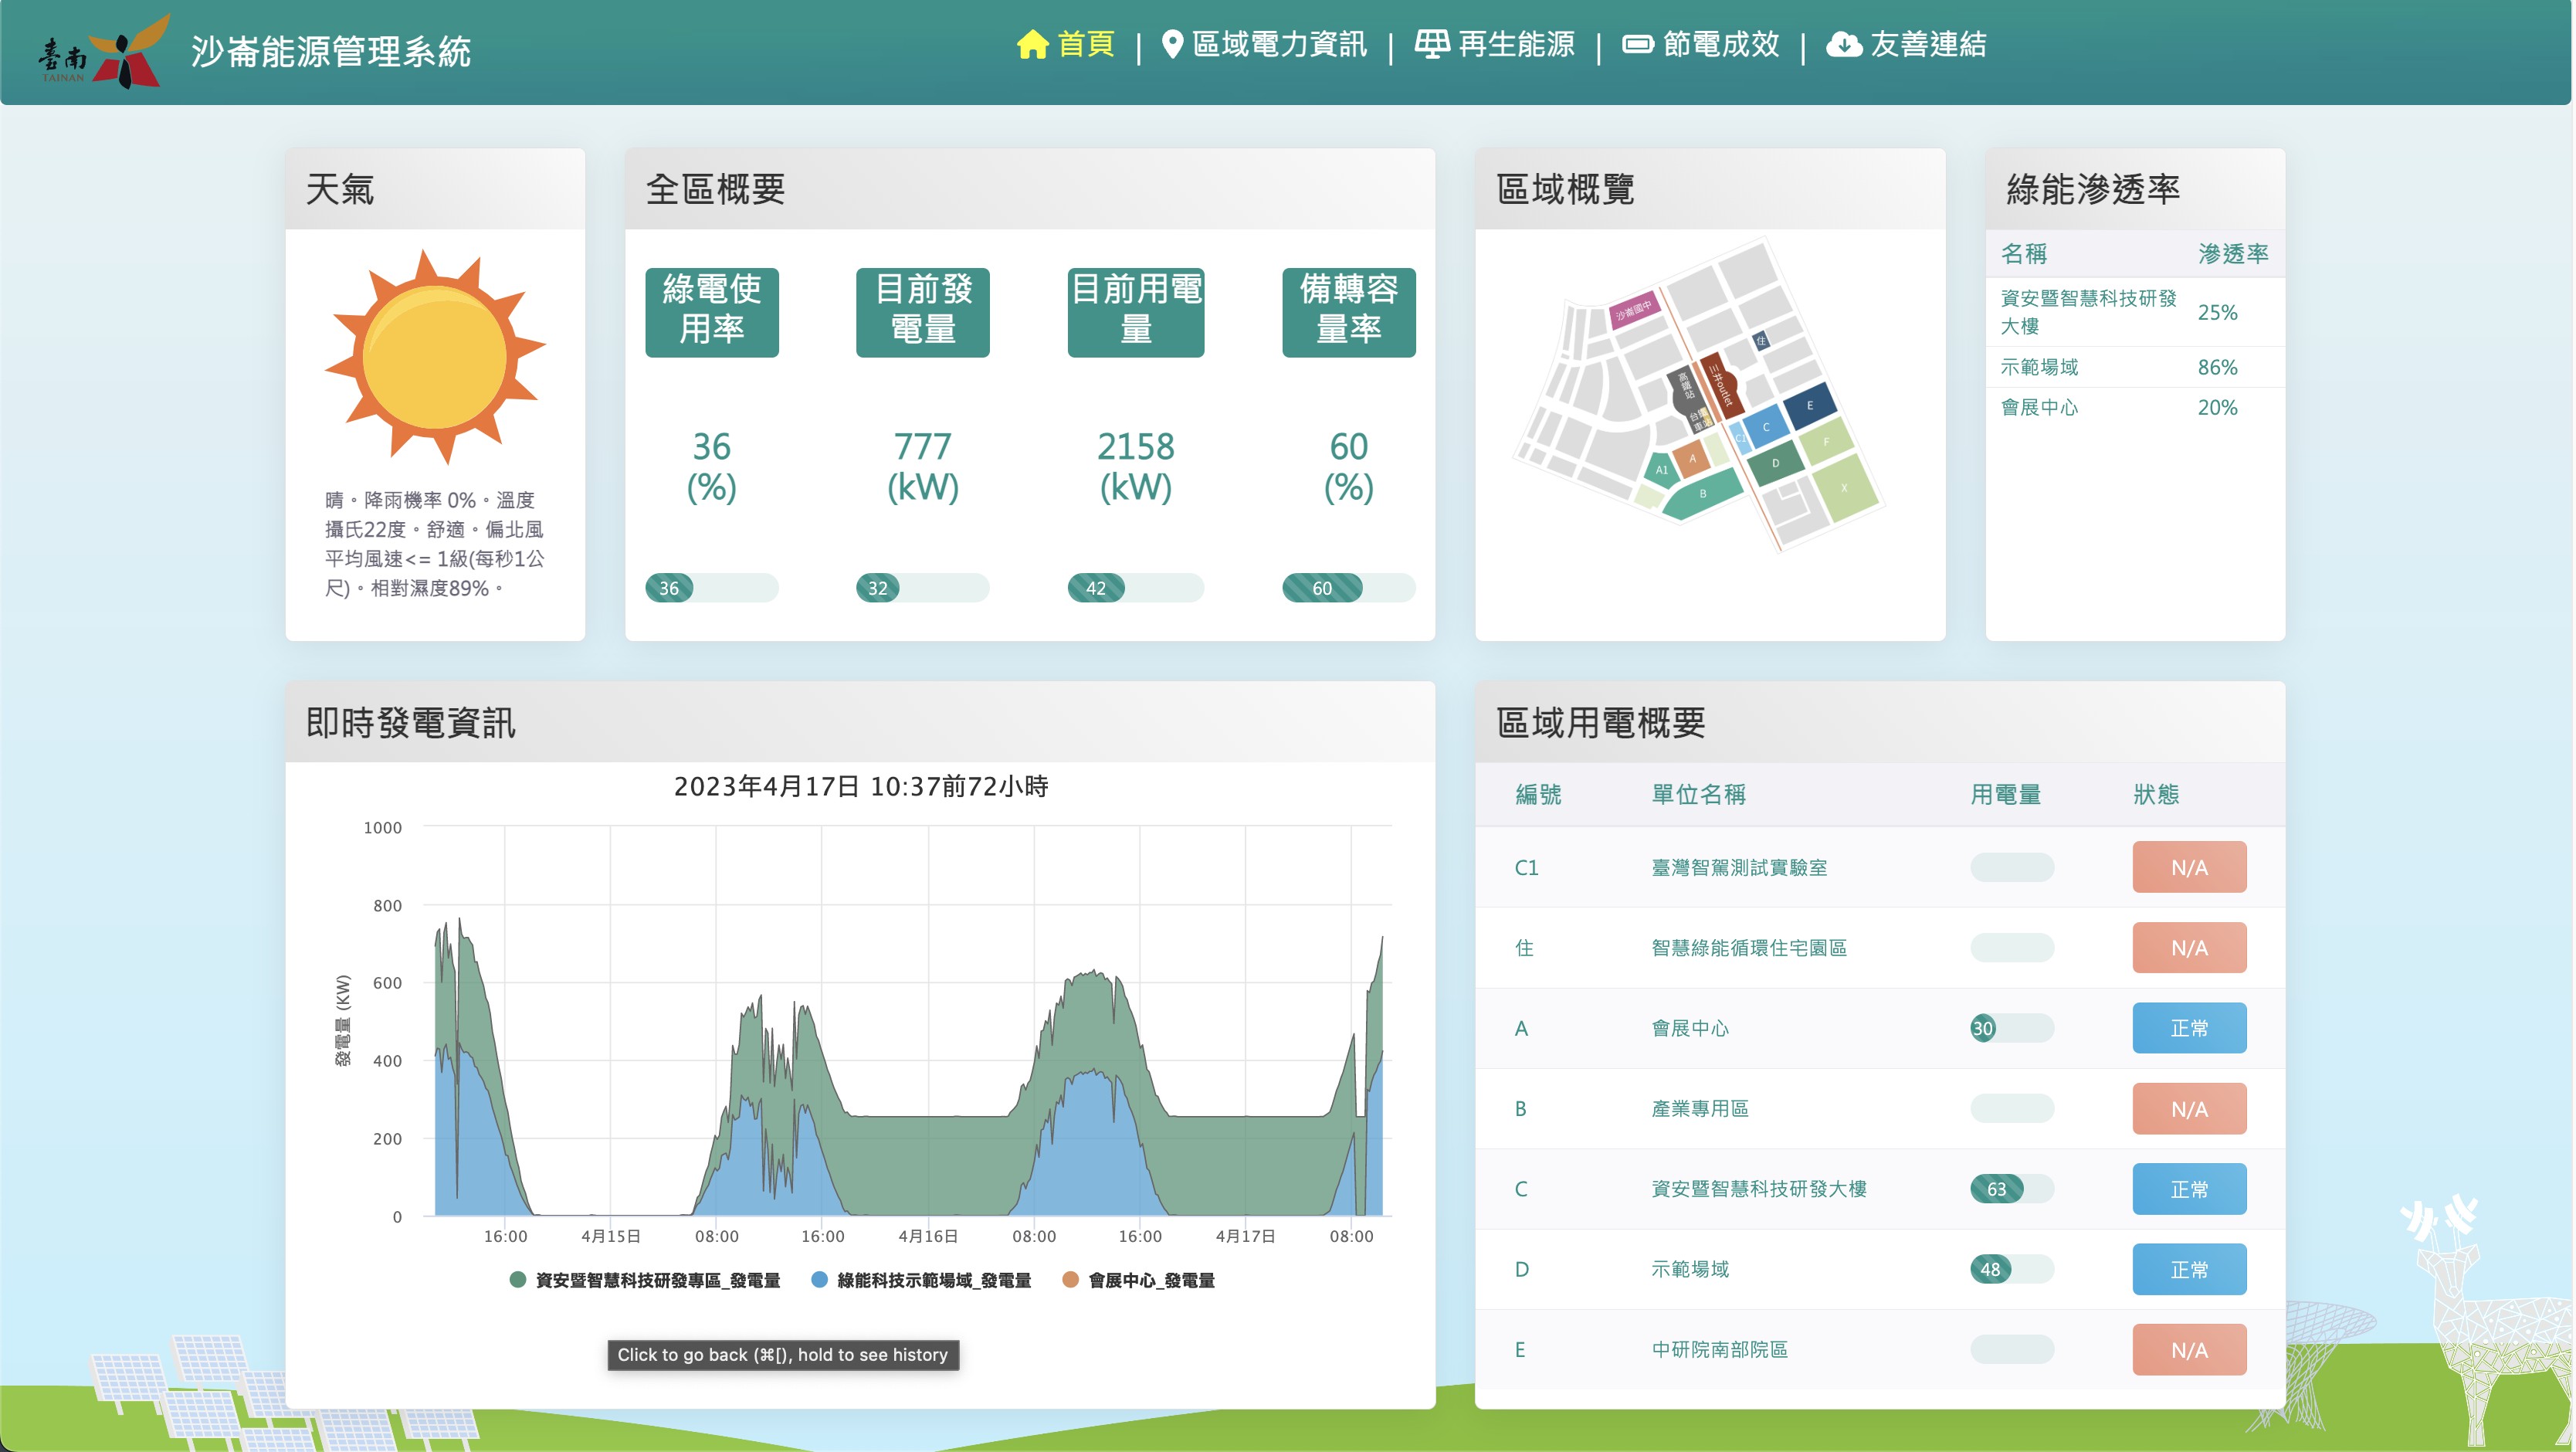Open the 首頁 menu item

1066,45
